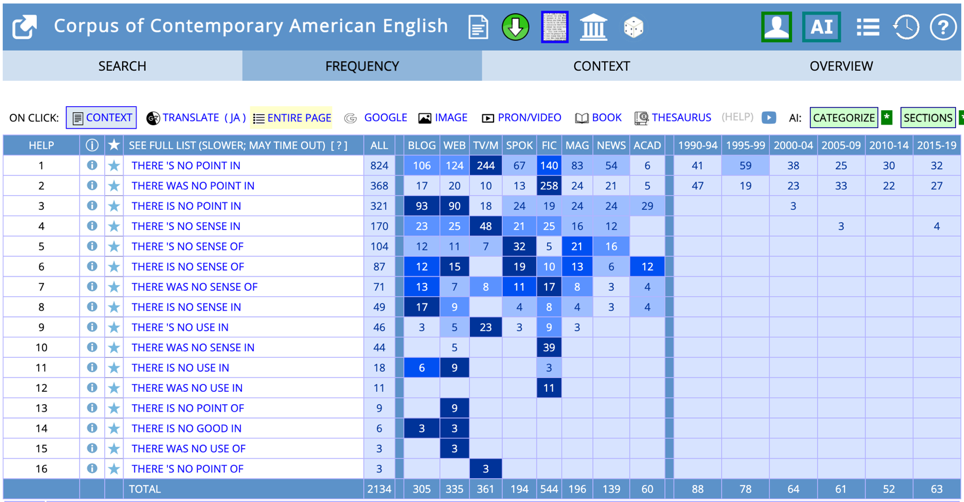Open THERE 'S NO POINT IN phrase link
Viewport: 964px width, 502px height.
[186, 165]
